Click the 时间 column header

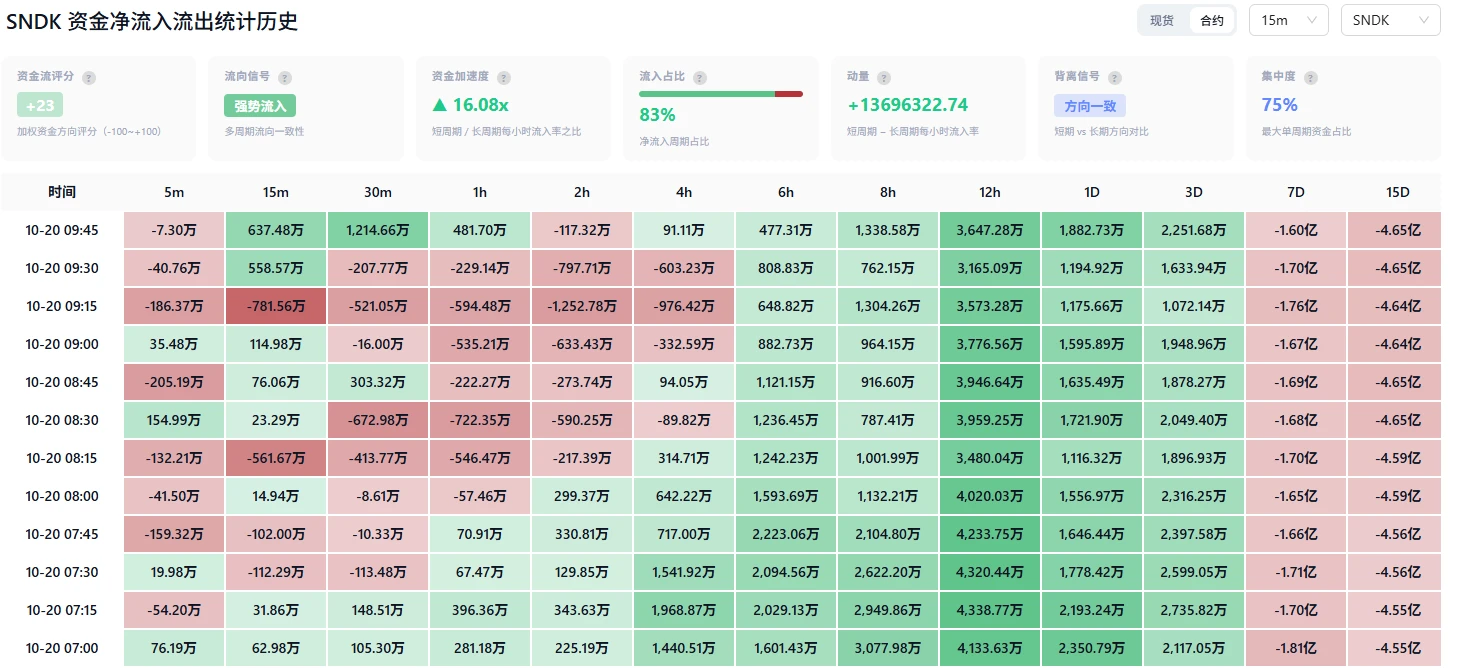point(62,192)
